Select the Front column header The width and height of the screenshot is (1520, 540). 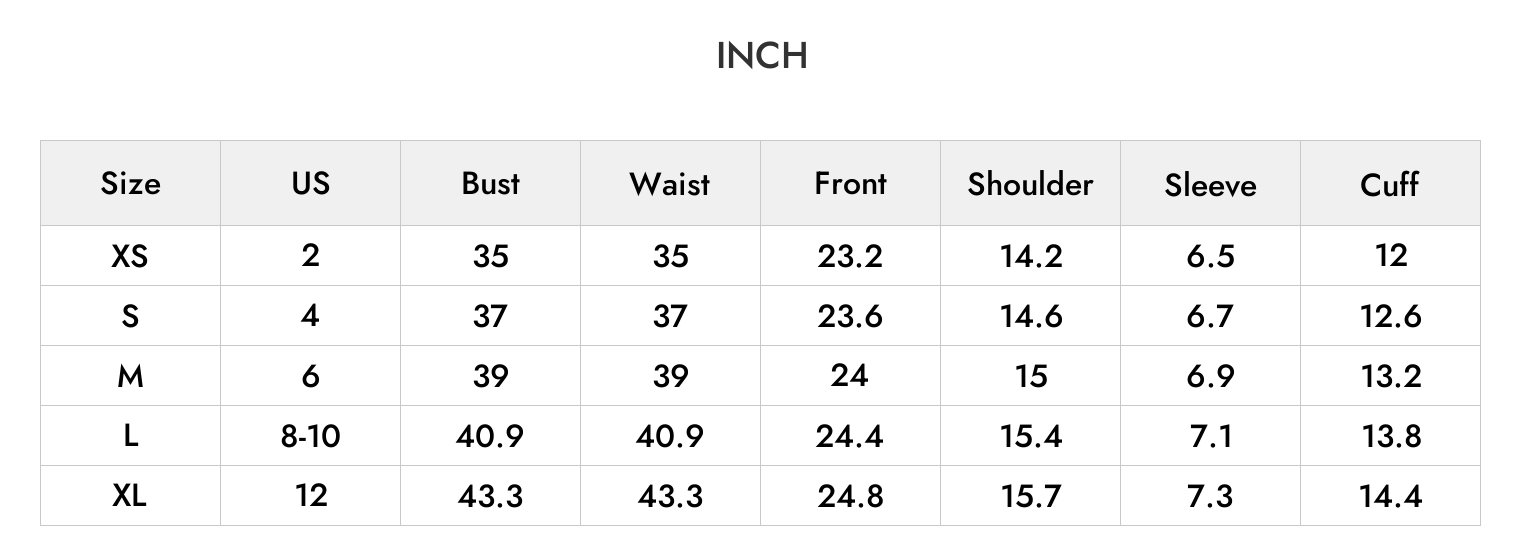(x=850, y=183)
